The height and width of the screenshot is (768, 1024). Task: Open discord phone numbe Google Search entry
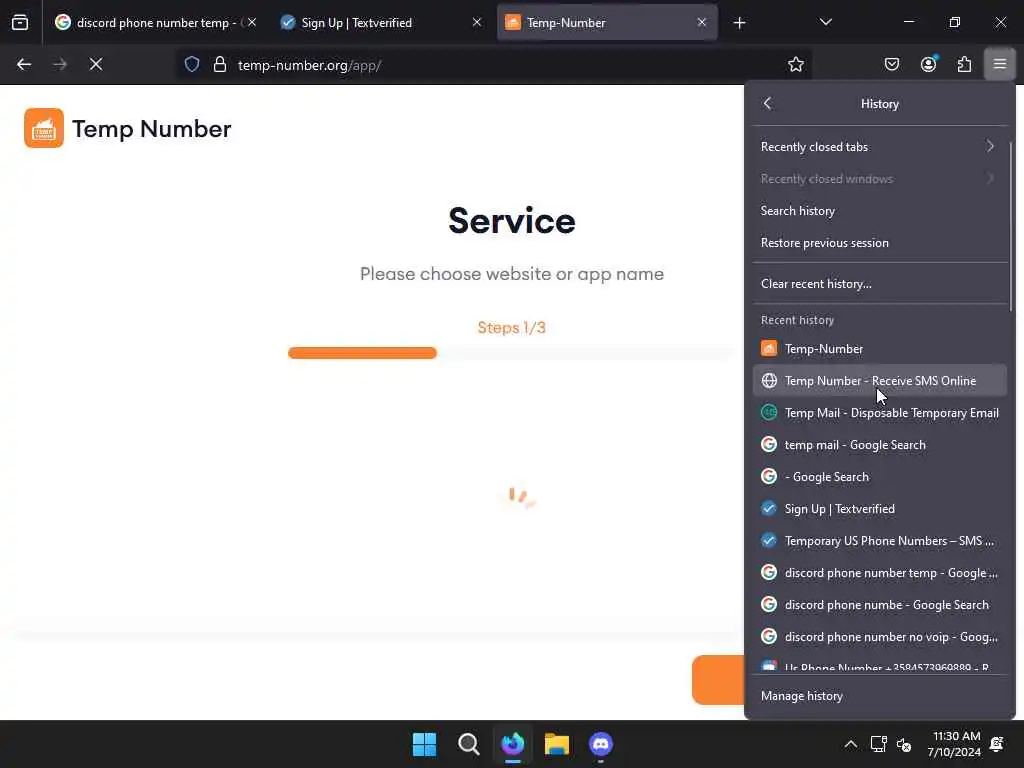pyautogui.click(x=879, y=604)
